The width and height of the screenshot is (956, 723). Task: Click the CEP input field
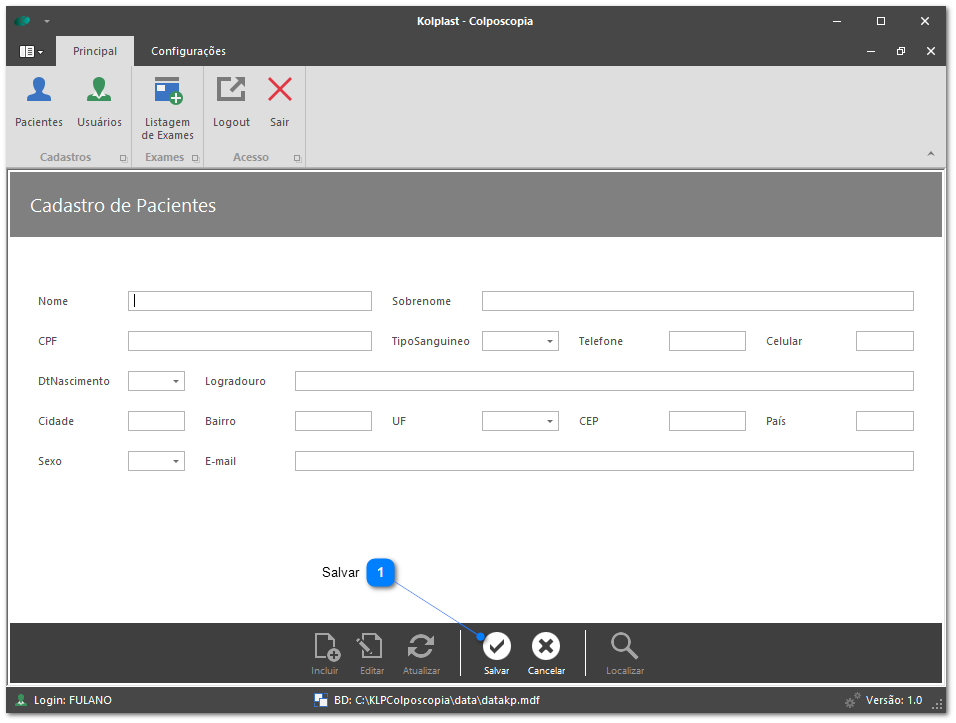coord(707,421)
